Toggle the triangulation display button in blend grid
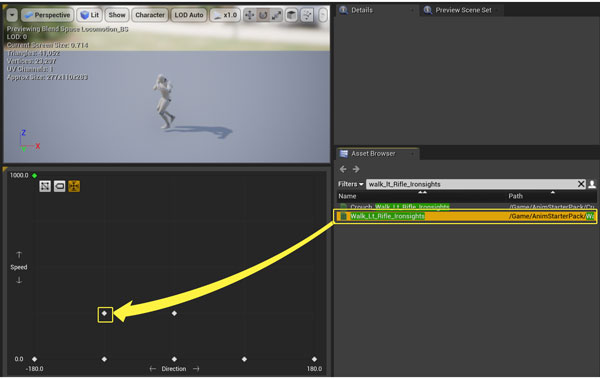Image resolution: width=600 pixels, height=379 pixels. 45,186
